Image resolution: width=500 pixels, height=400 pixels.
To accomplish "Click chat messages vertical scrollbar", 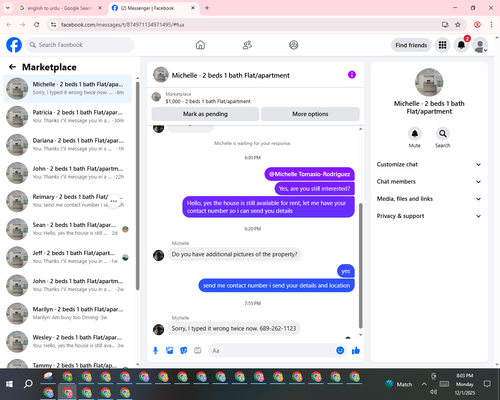I will [x=360, y=265].
